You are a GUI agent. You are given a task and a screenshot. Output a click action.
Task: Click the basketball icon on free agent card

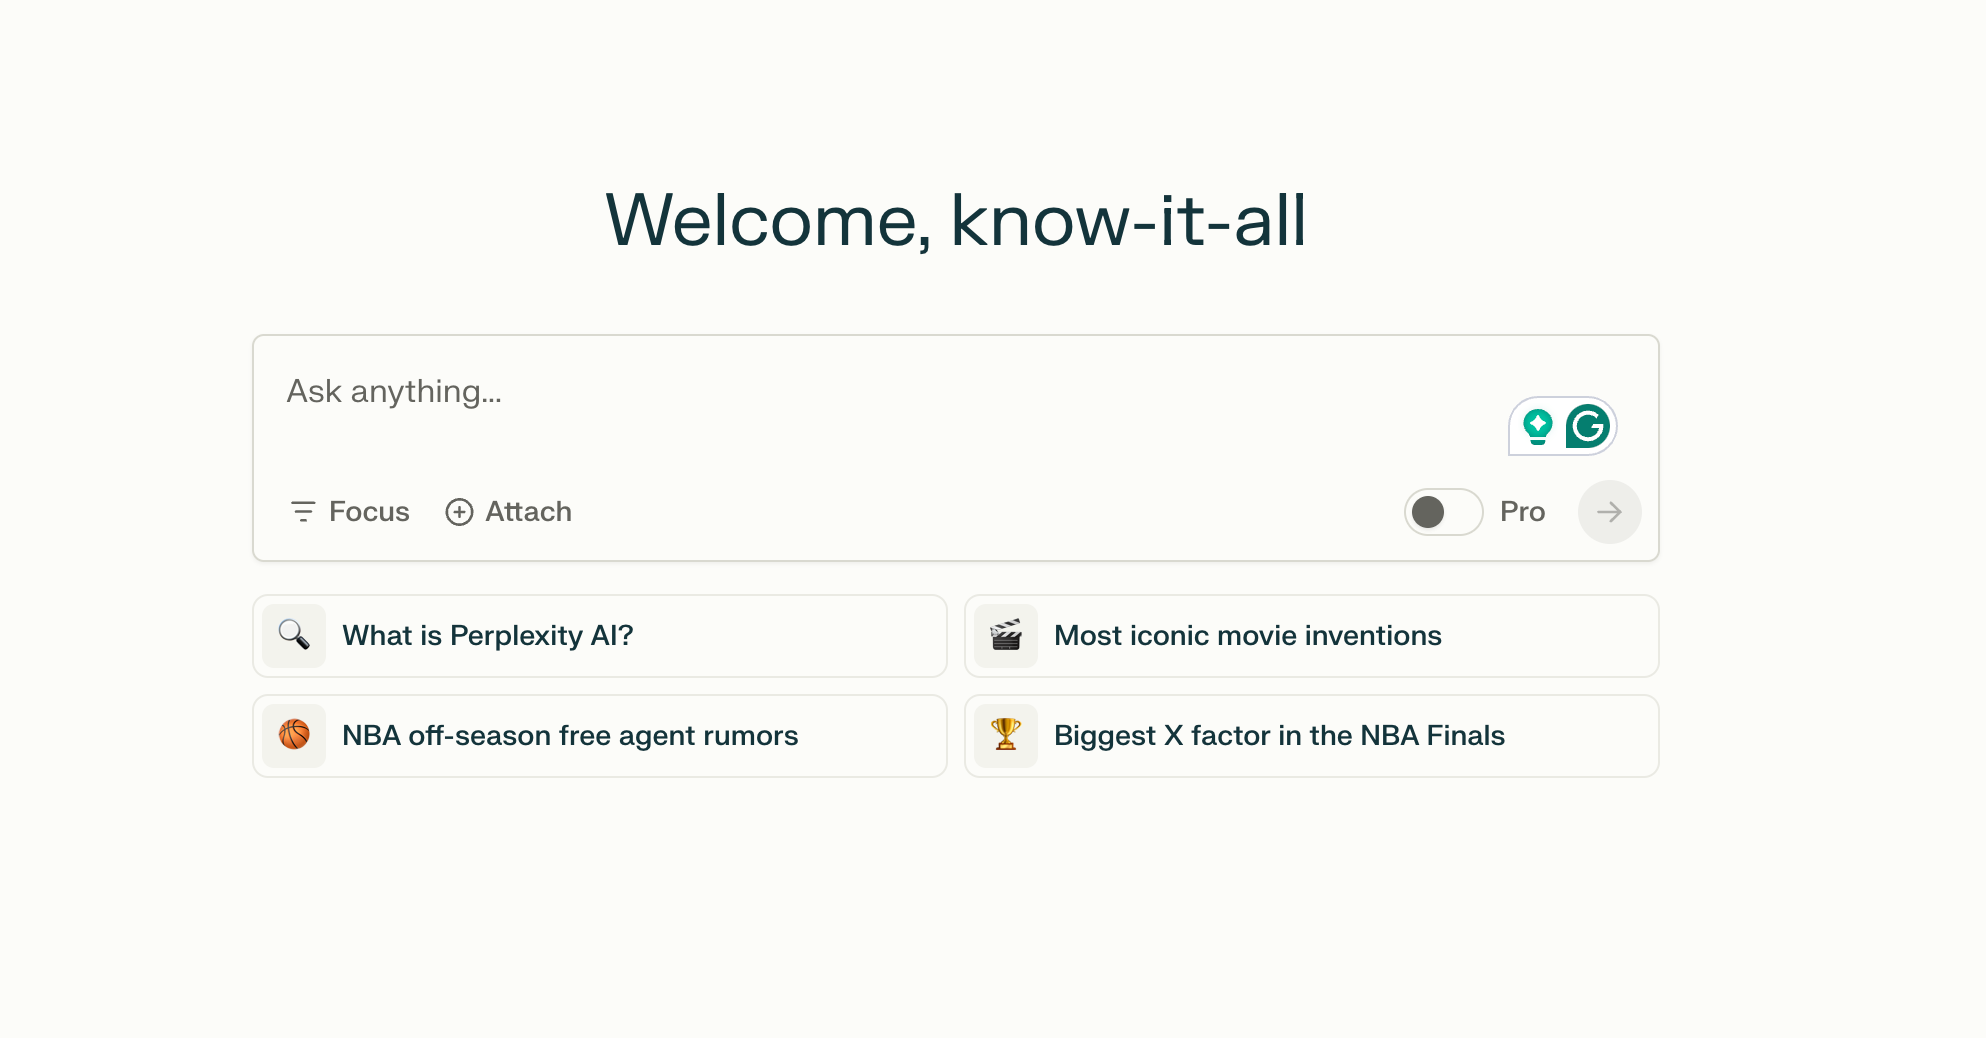[293, 735]
